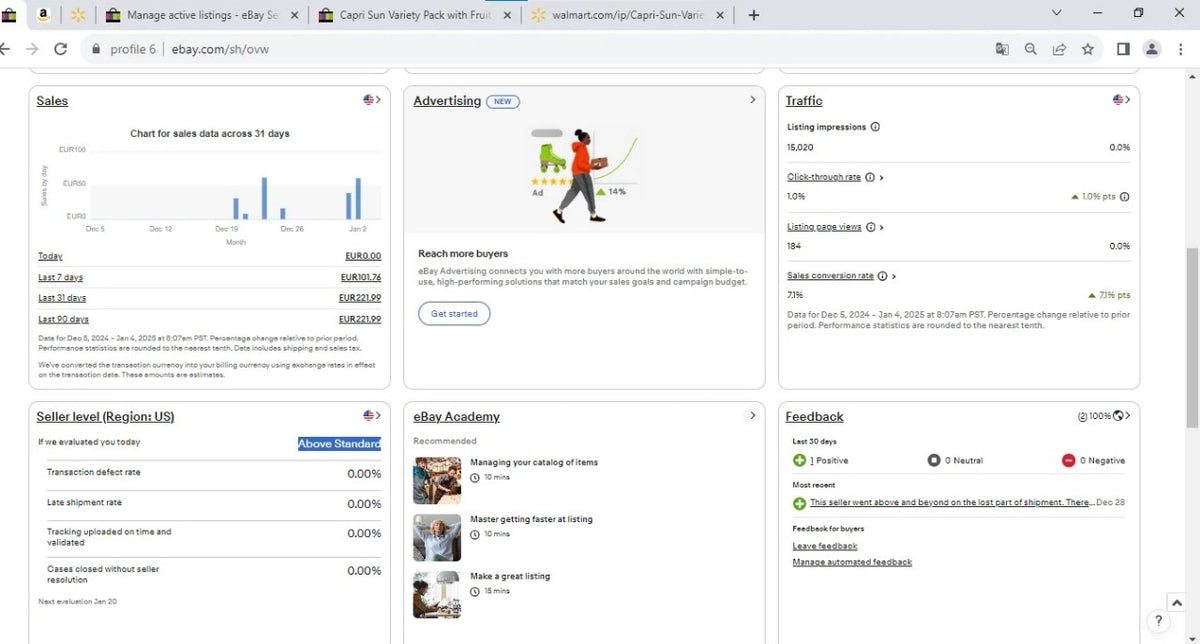Open the tab search dropdown arrow
This screenshot has height=644, width=1200.
pyautogui.click(x=1057, y=14)
